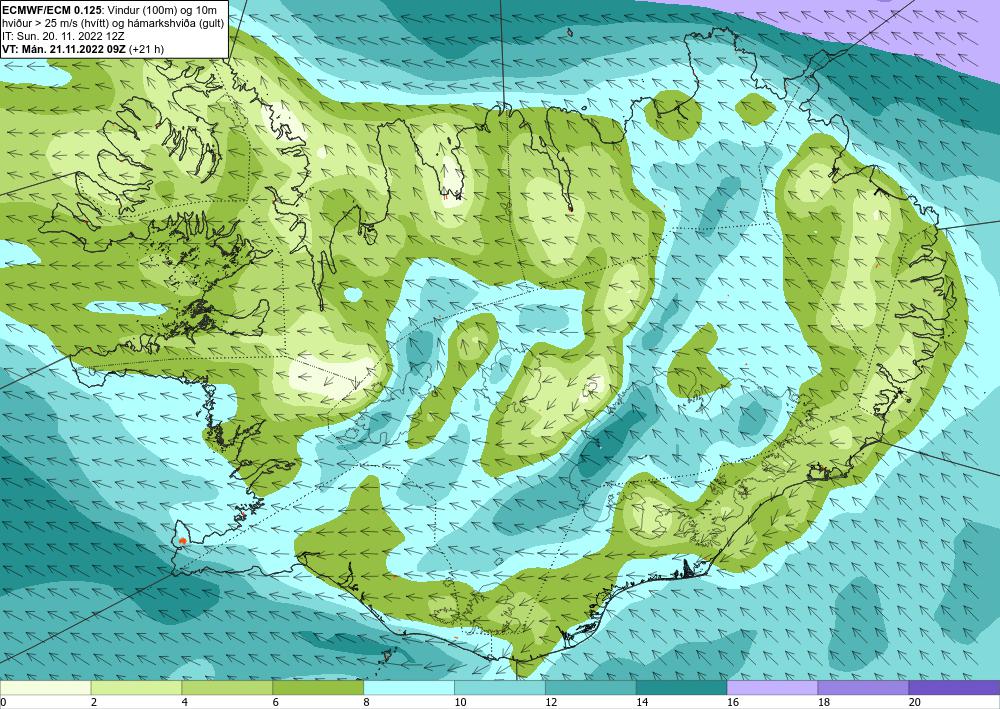Pick the aqua 10–12 m/s legend swatch
This screenshot has width=1000, height=709.
coord(500,687)
